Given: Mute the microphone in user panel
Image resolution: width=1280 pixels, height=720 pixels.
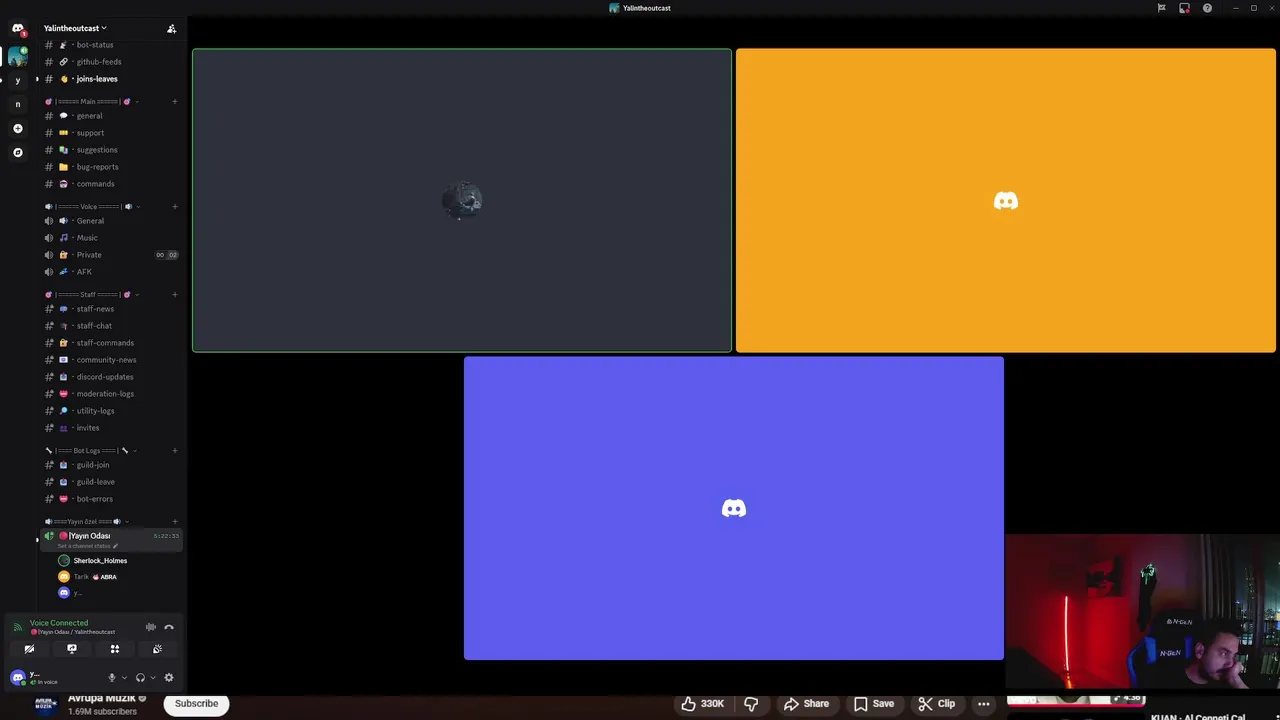Looking at the screenshot, I should pos(112,678).
